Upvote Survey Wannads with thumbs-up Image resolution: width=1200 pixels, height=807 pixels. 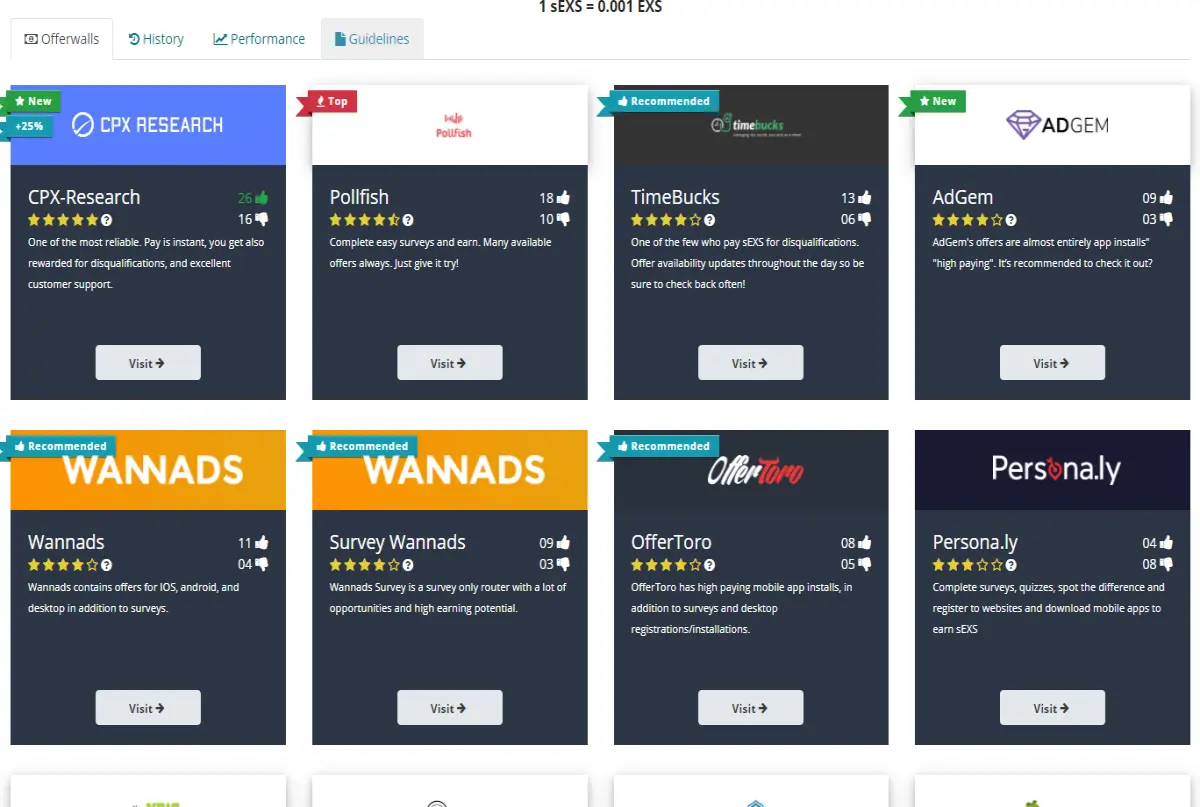563,543
